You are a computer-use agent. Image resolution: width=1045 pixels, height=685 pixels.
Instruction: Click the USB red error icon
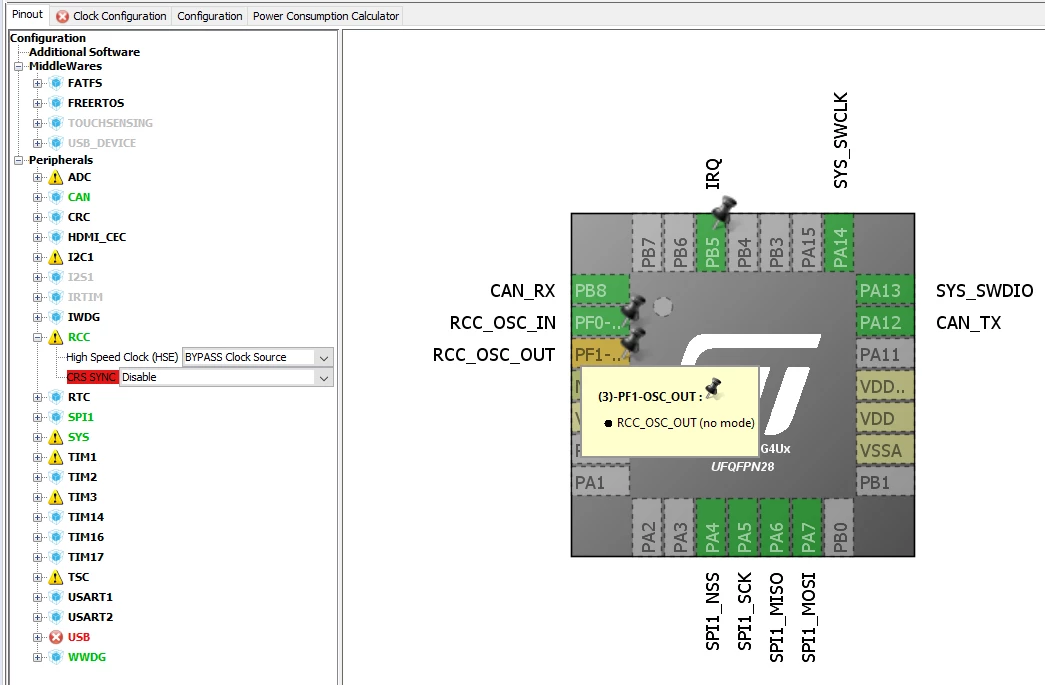tap(56, 637)
